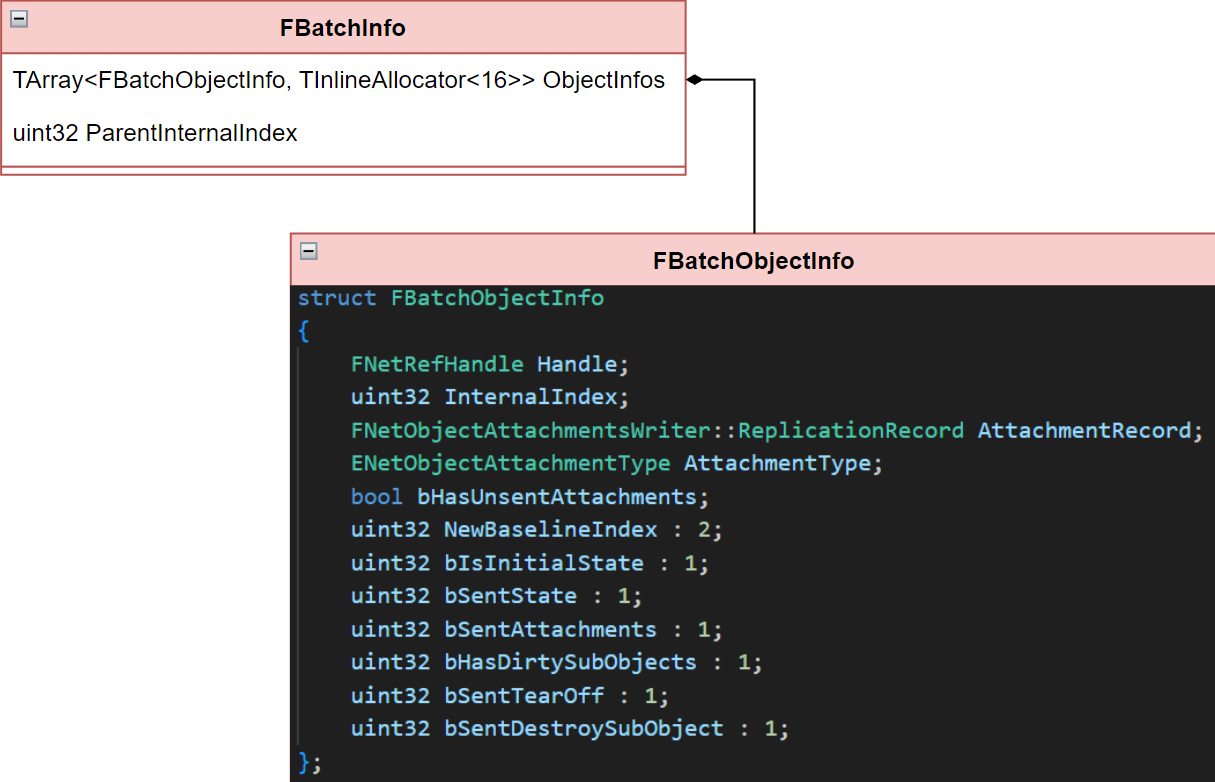Select the FBatchInfo header title
The image size is (1215, 782).
pyautogui.click(x=342, y=28)
